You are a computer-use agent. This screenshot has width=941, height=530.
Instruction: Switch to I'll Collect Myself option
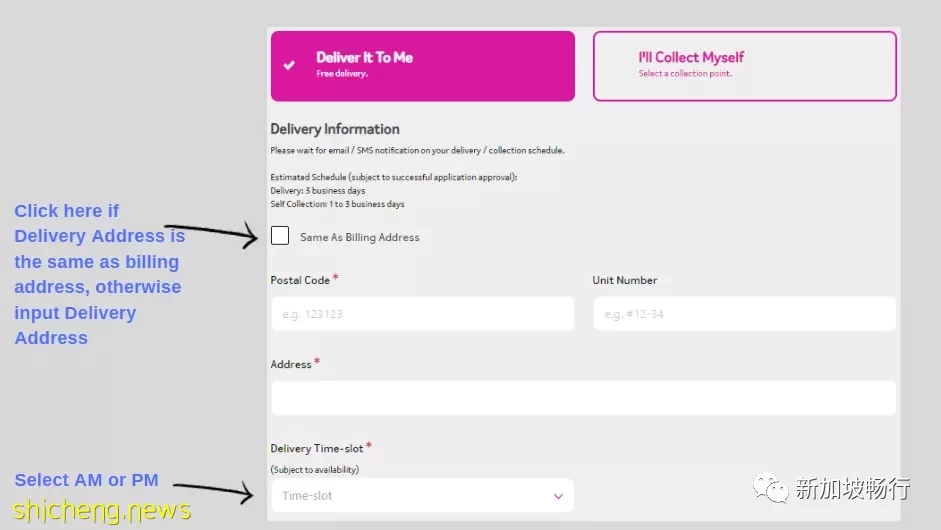(x=745, y=66)
